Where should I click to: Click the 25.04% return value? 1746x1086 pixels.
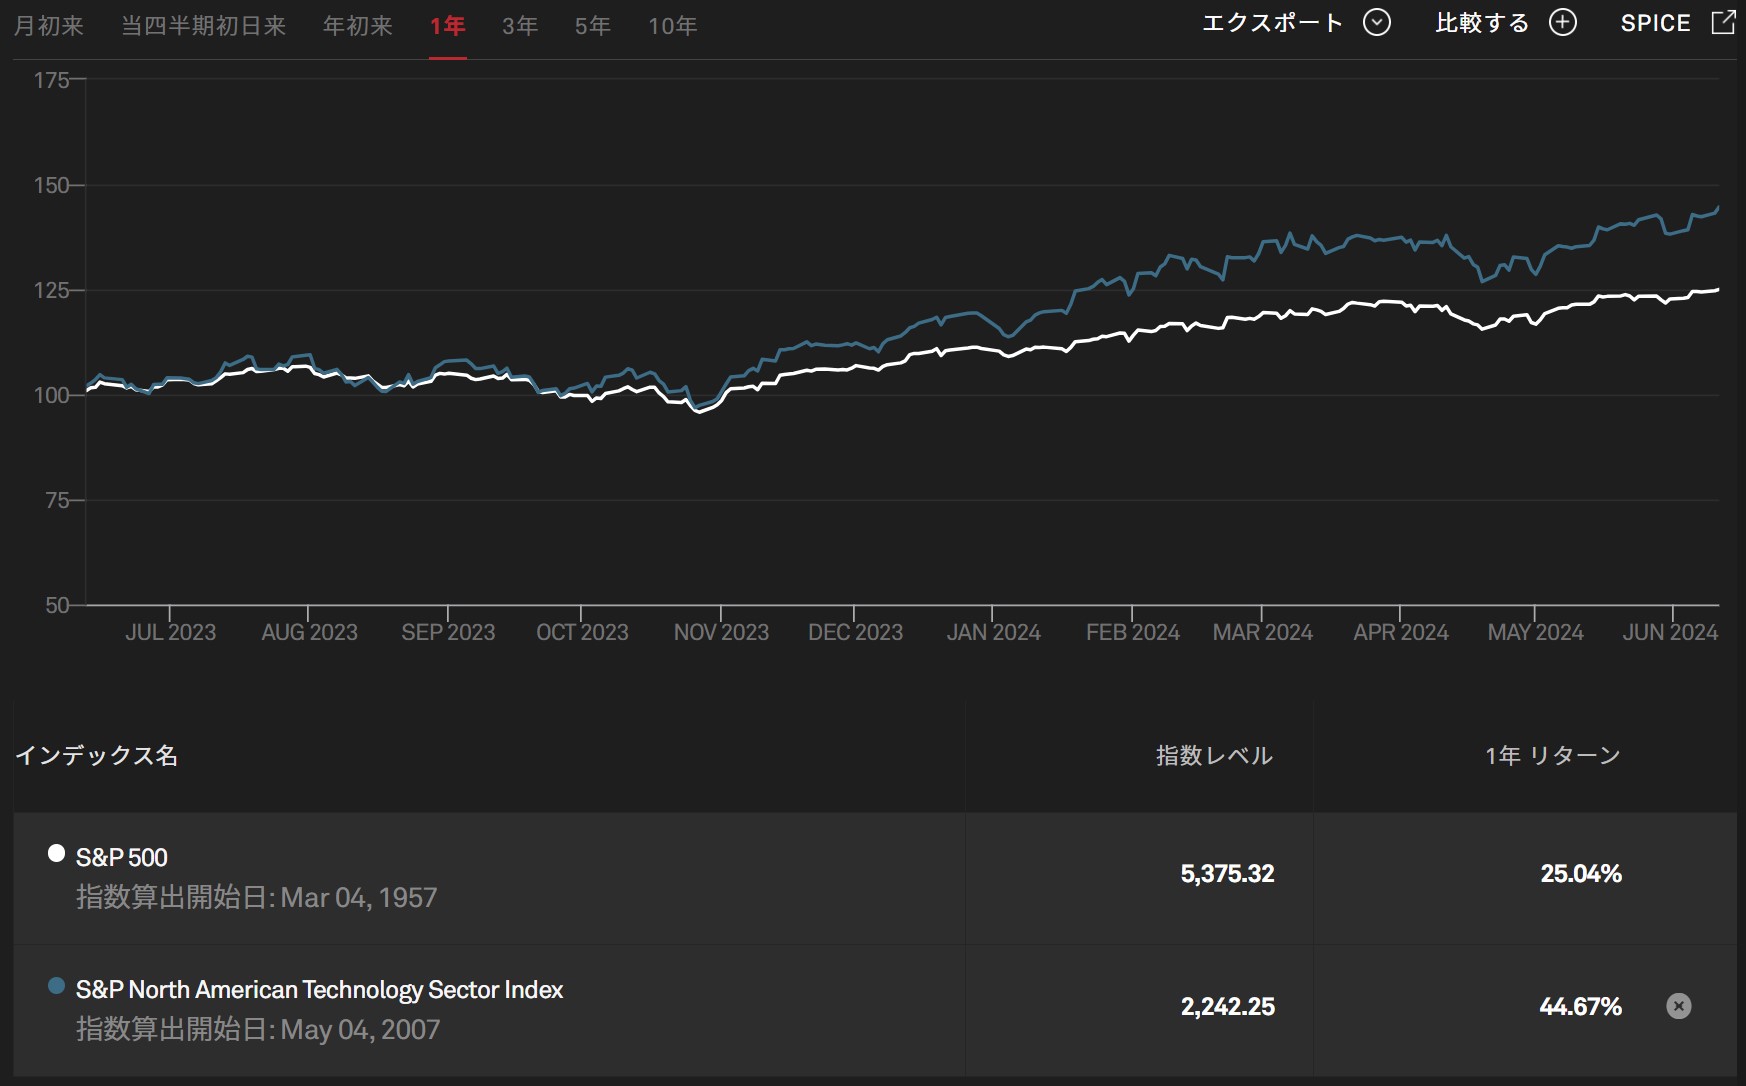point(1581,874)
